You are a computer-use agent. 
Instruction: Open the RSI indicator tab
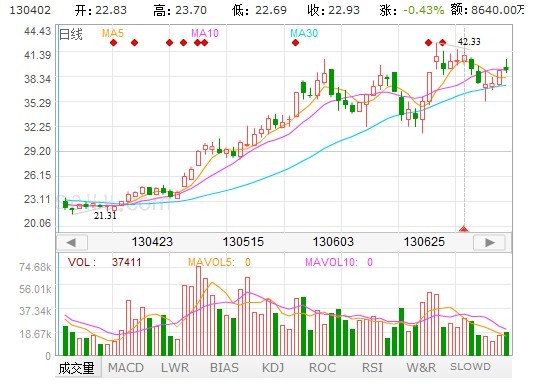point(372,368)
